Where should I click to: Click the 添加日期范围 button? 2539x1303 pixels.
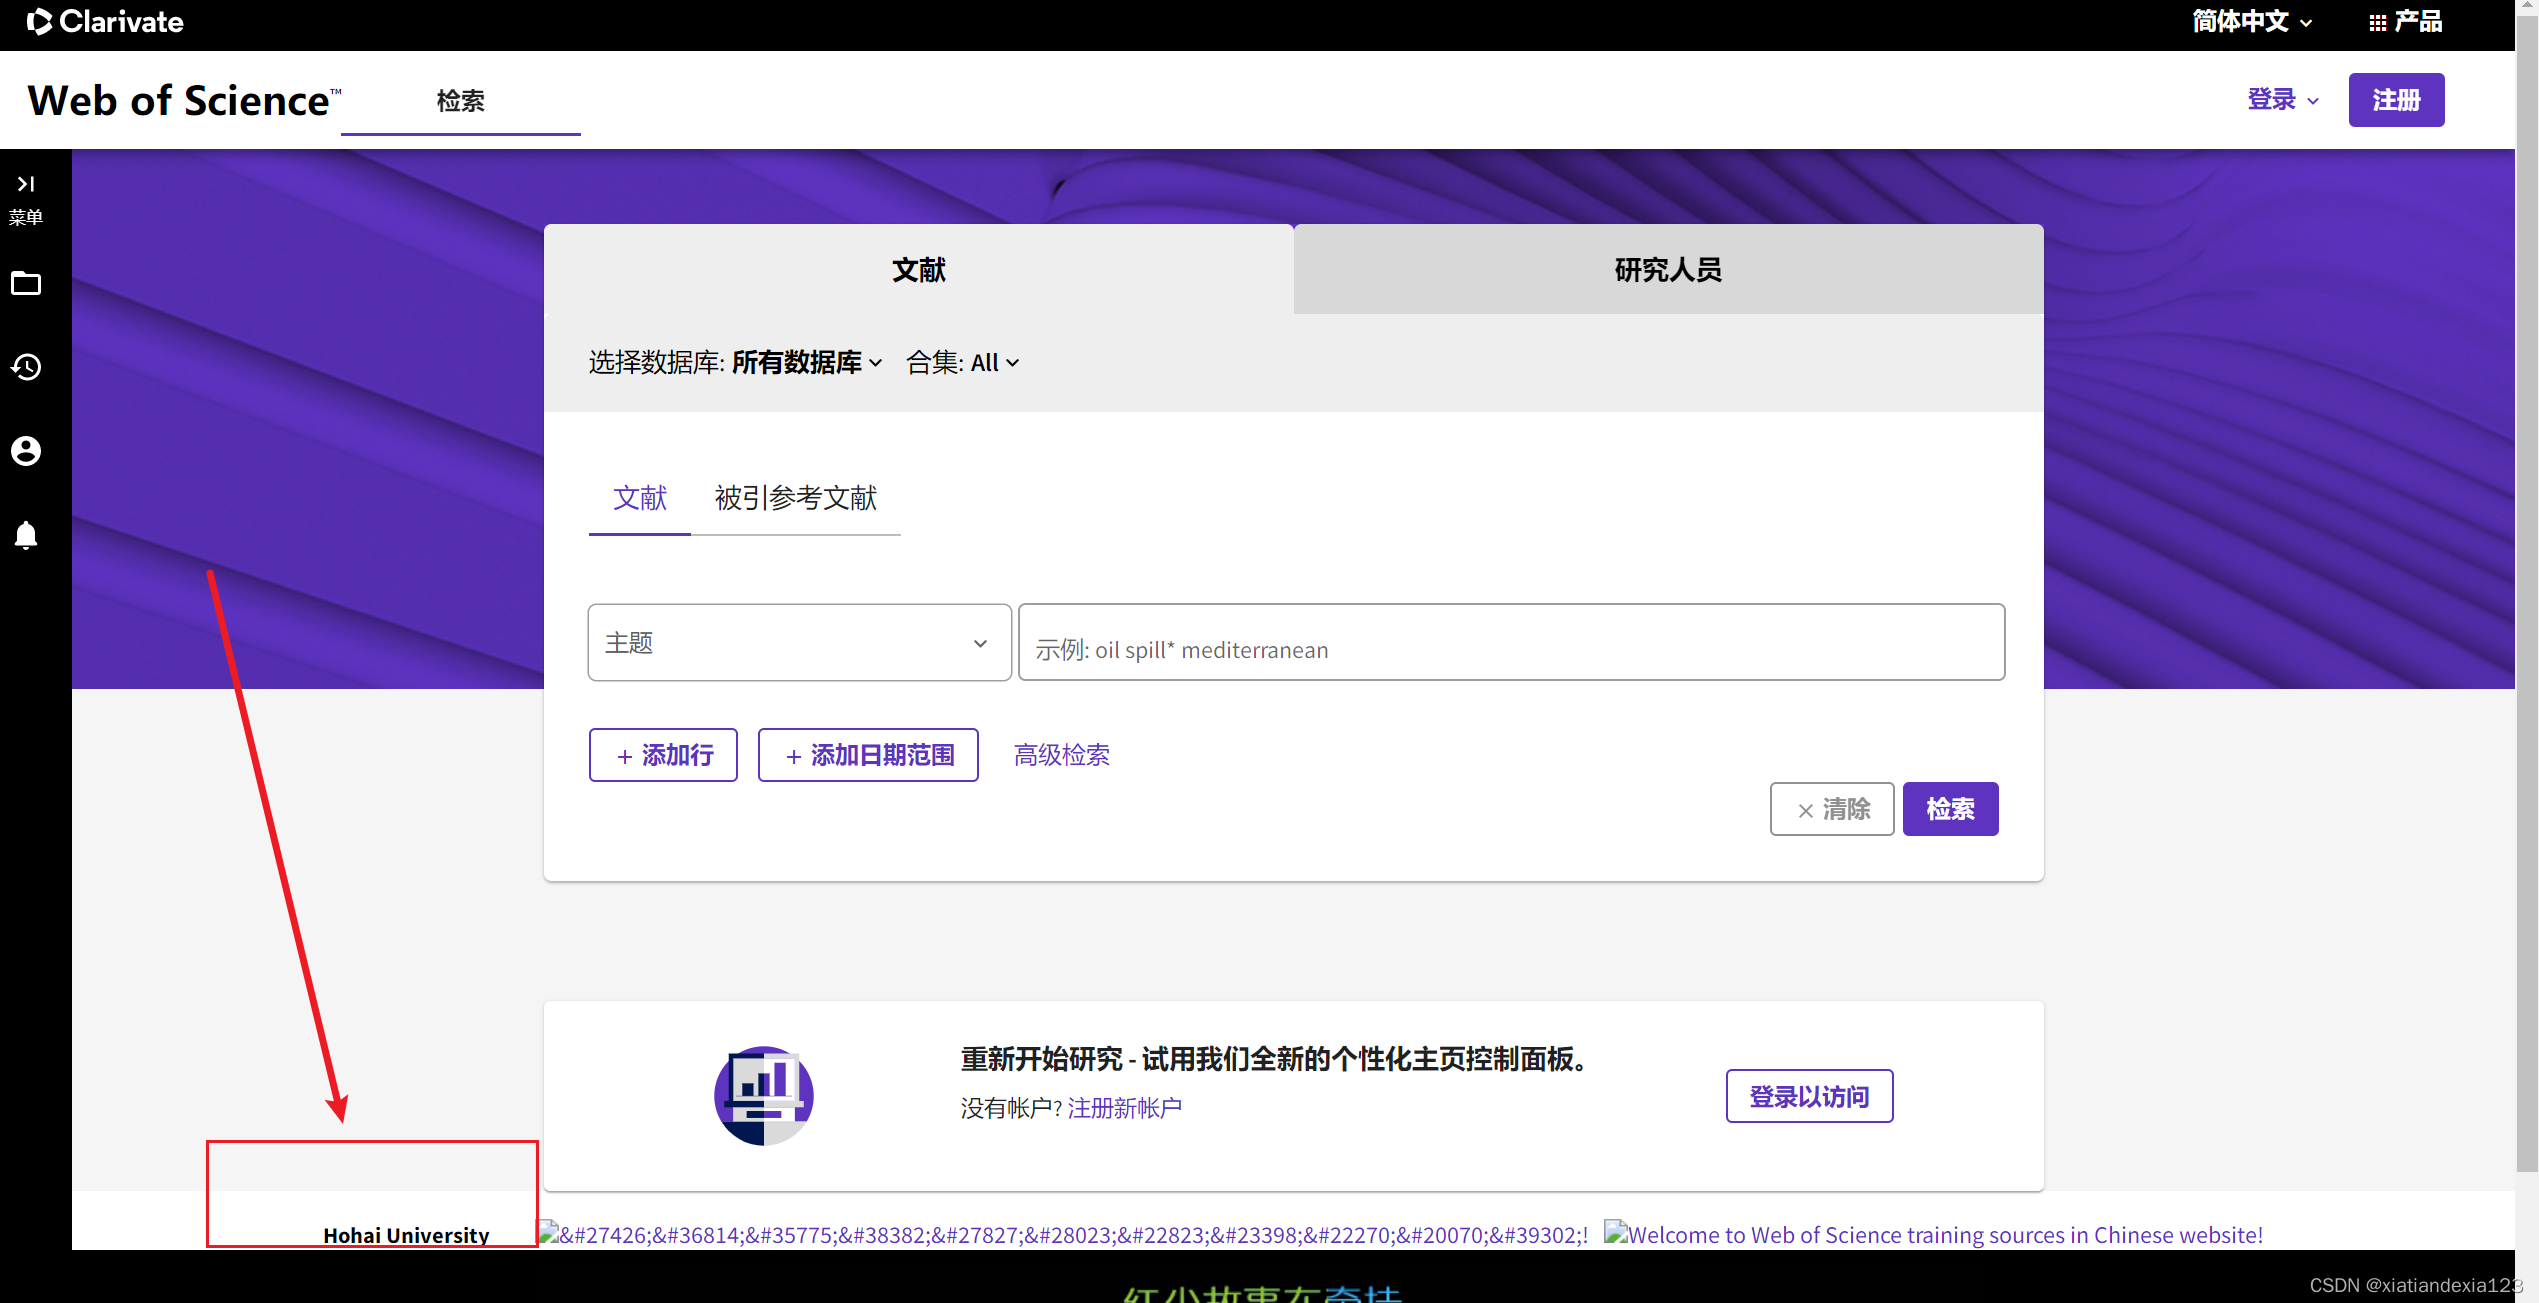point(868,756)
